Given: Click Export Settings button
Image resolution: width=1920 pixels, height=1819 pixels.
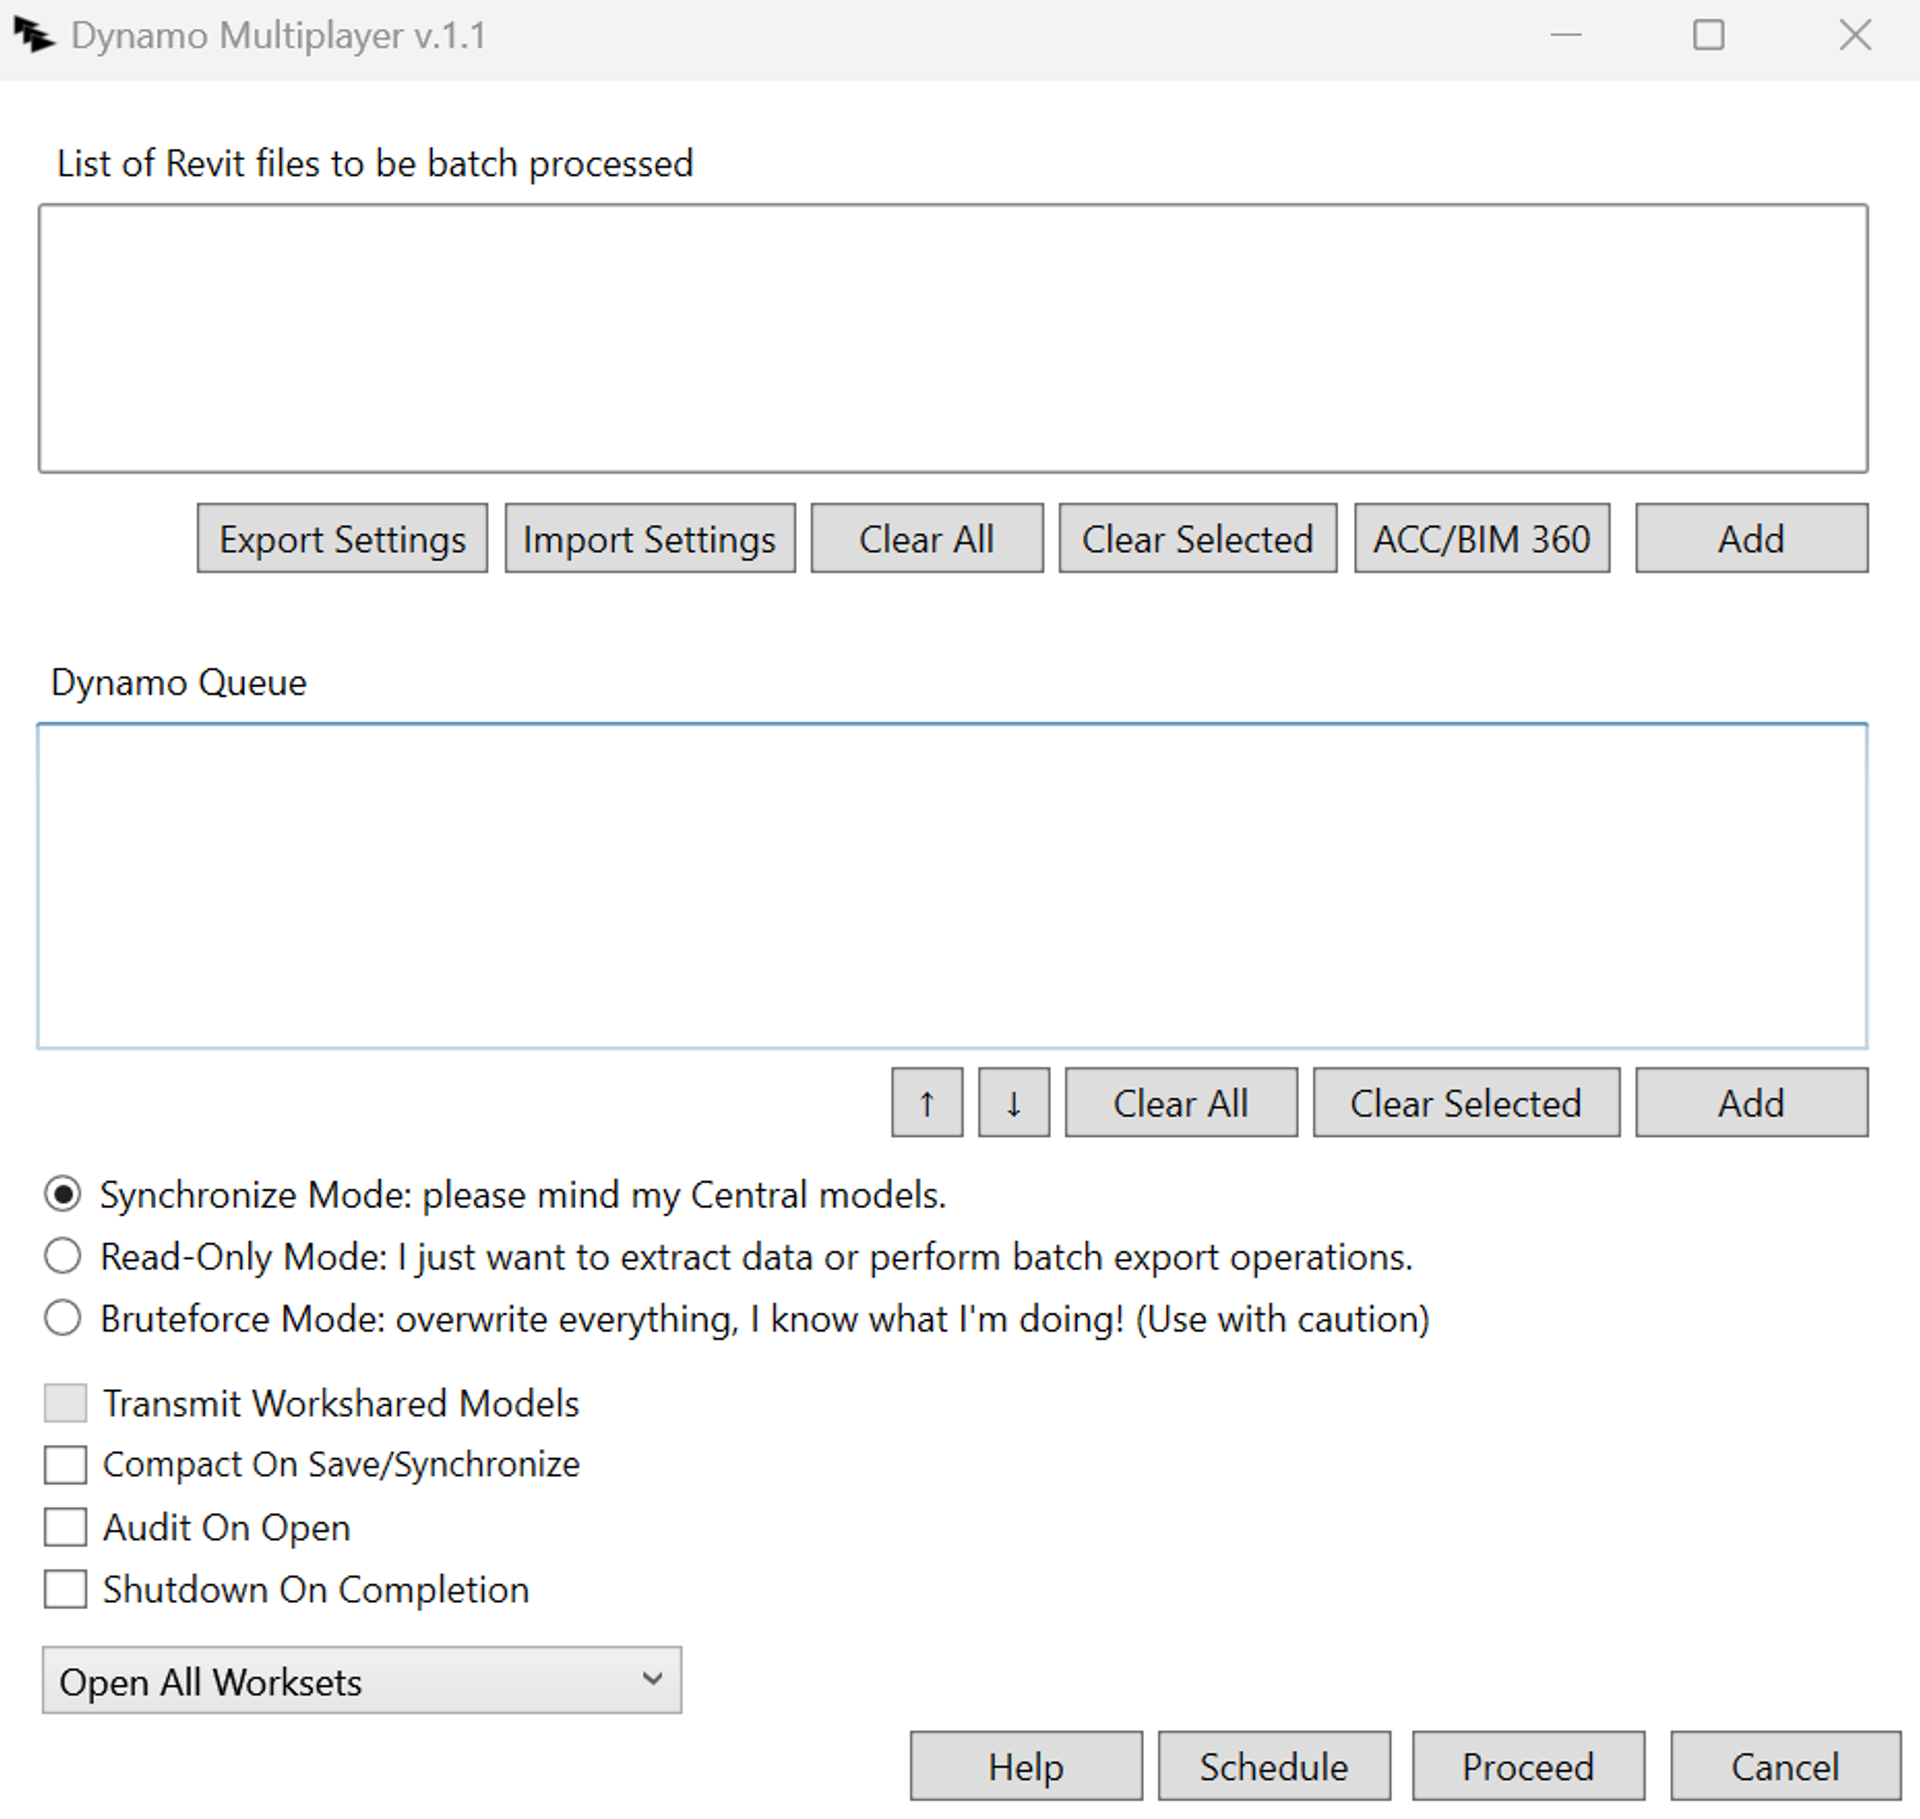Looking at the screenshot, I should (x=342, y=539).
